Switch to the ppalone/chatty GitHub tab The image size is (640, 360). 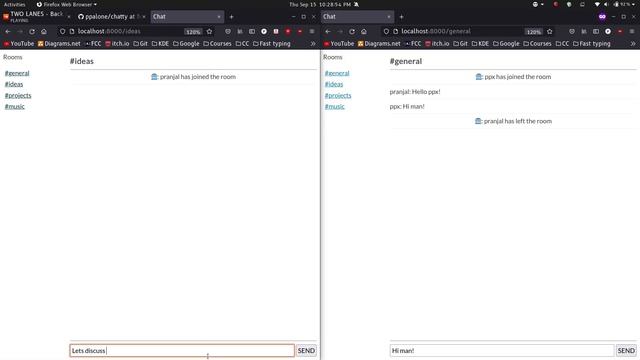(x=109, y=17)
